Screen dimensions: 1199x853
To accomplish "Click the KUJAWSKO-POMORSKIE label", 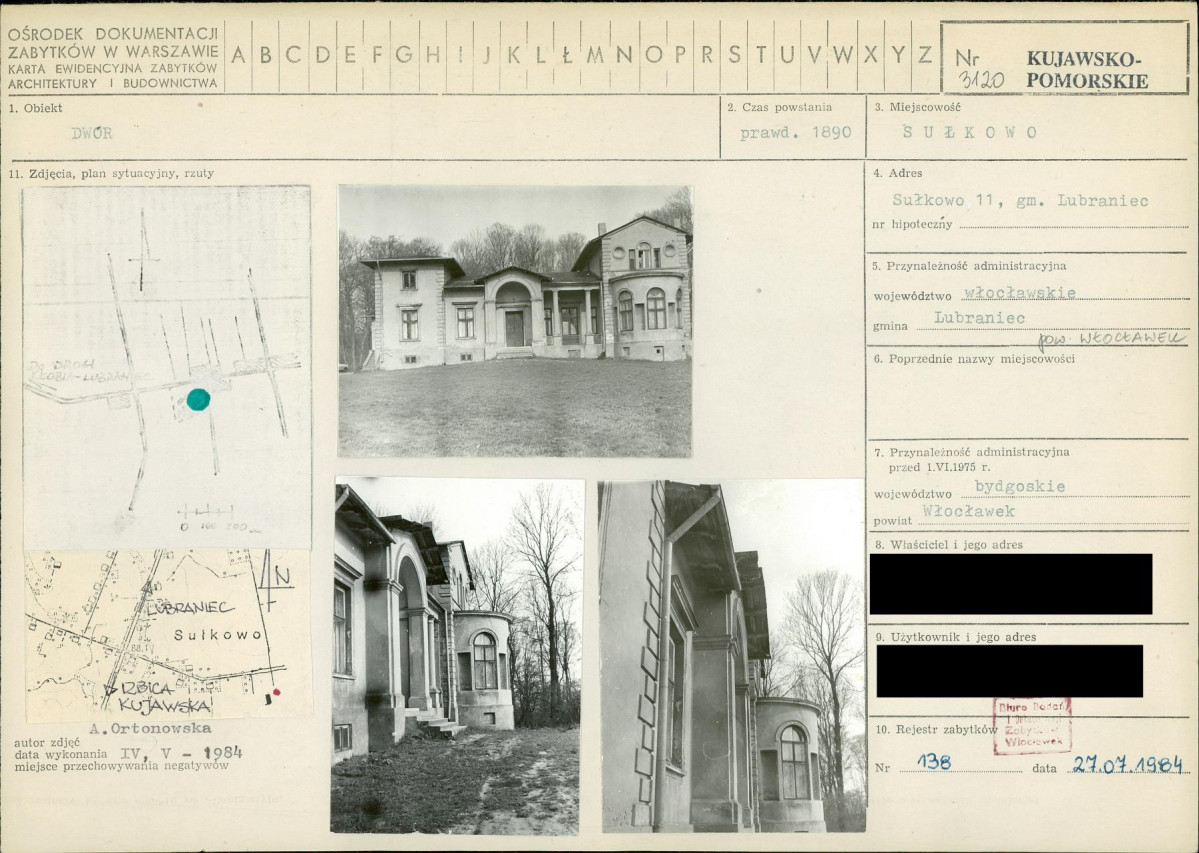I will tap(1087, 70).
